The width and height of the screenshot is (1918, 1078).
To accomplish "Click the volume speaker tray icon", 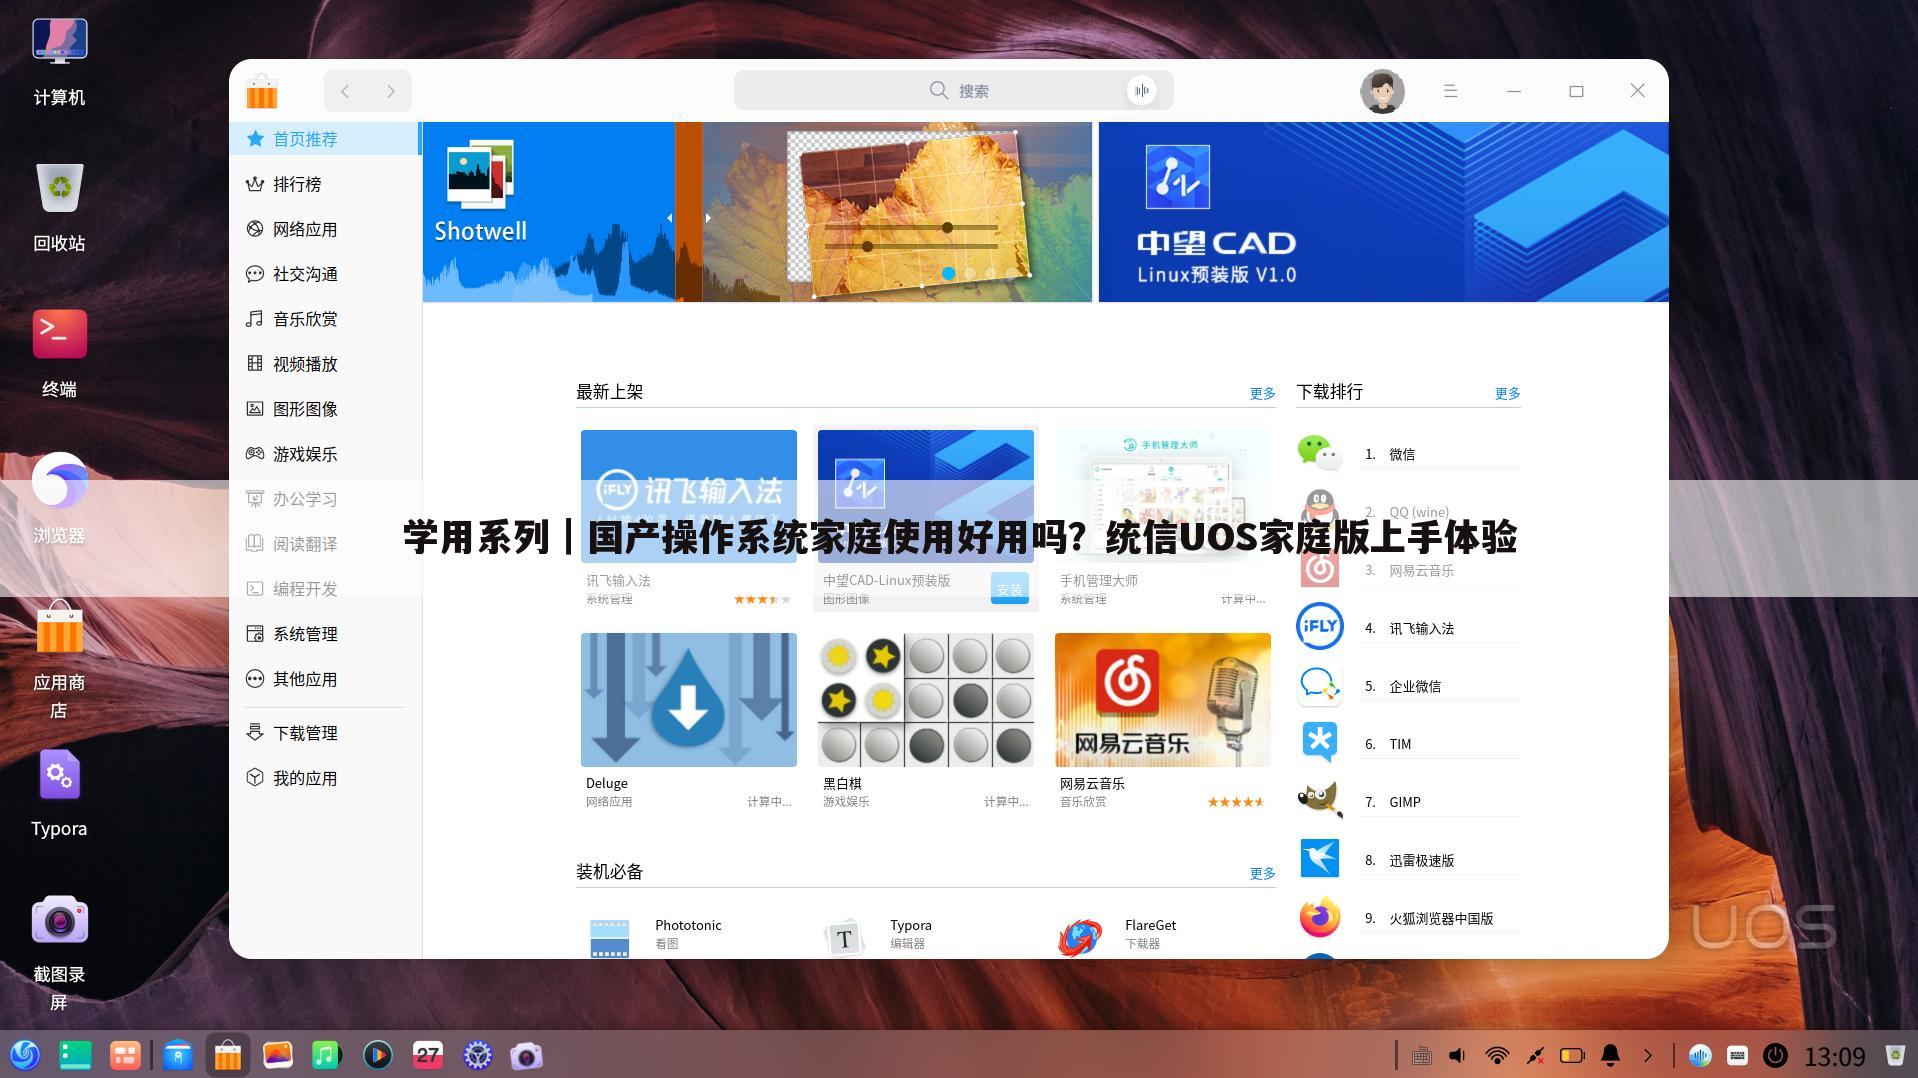I will pos(1458,1055).
